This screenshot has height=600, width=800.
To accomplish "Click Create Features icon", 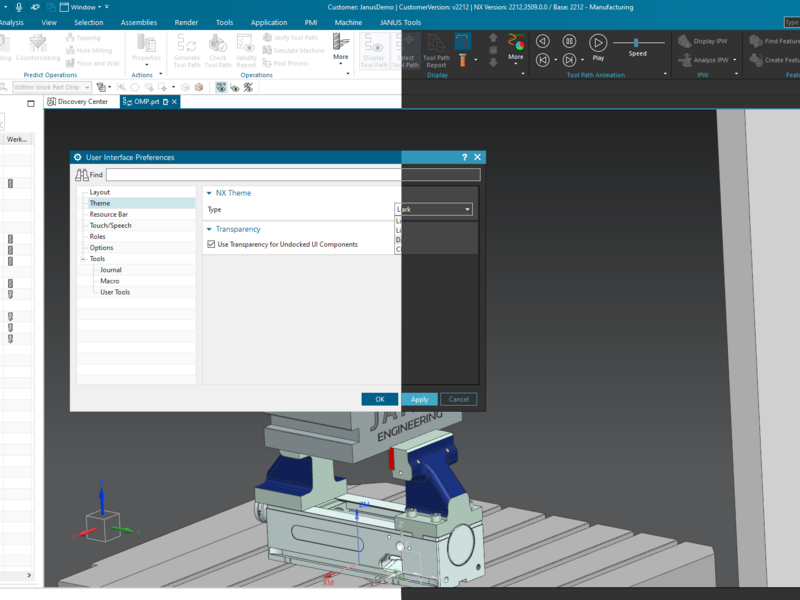I will 756,60.
